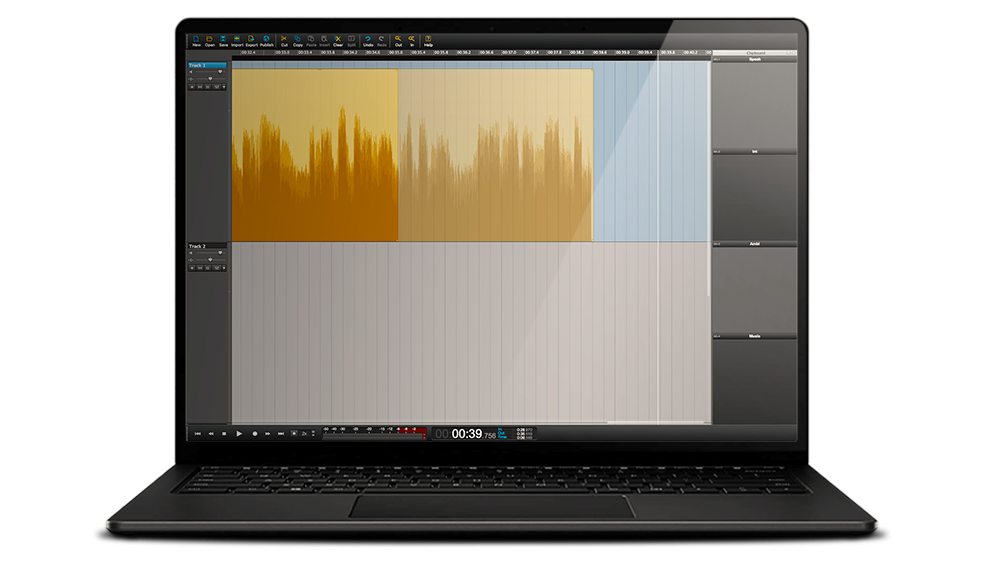Zoom out with the Out magnifier
Viewport: 984px width, 576px height.
coord(398,41)
